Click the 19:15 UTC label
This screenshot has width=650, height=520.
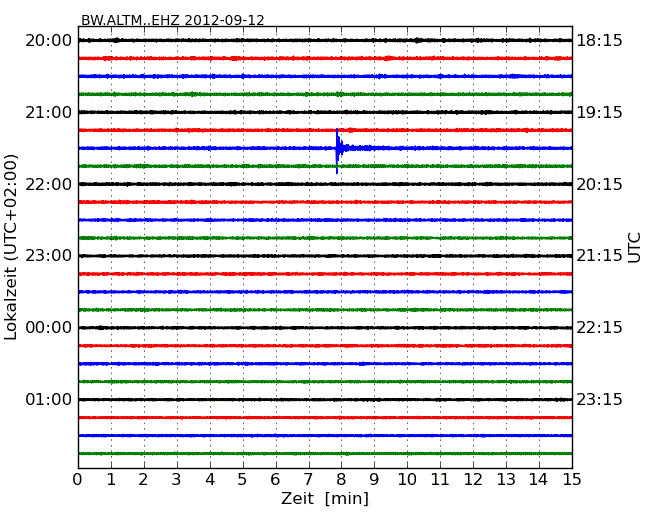click(599, 112)
